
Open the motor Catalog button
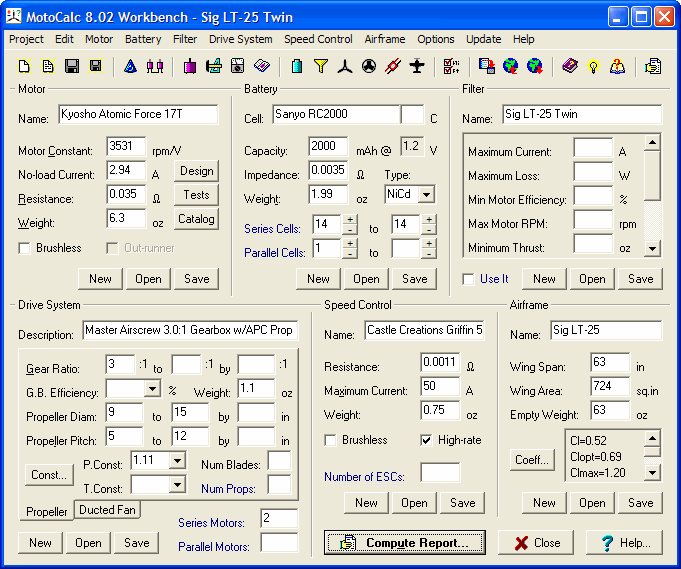[x=196, y=218]
